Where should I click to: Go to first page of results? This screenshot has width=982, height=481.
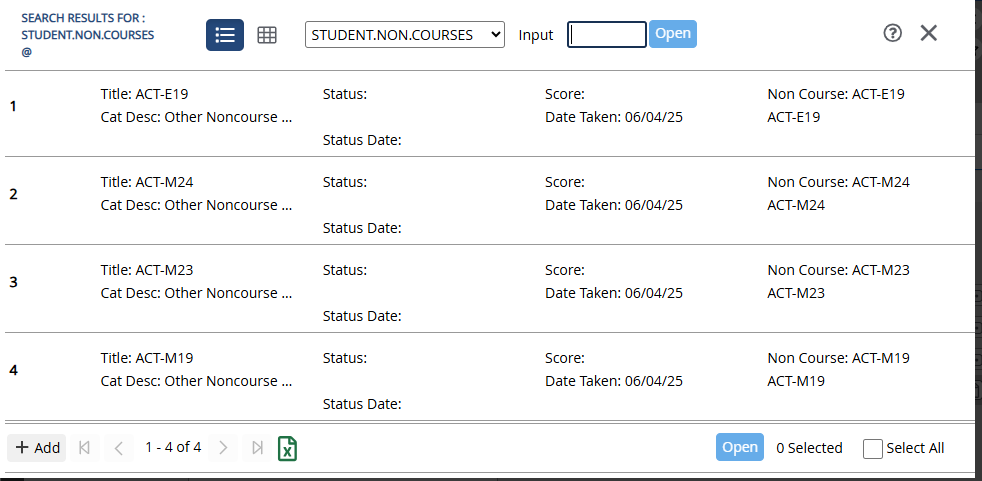pos(85,448)
